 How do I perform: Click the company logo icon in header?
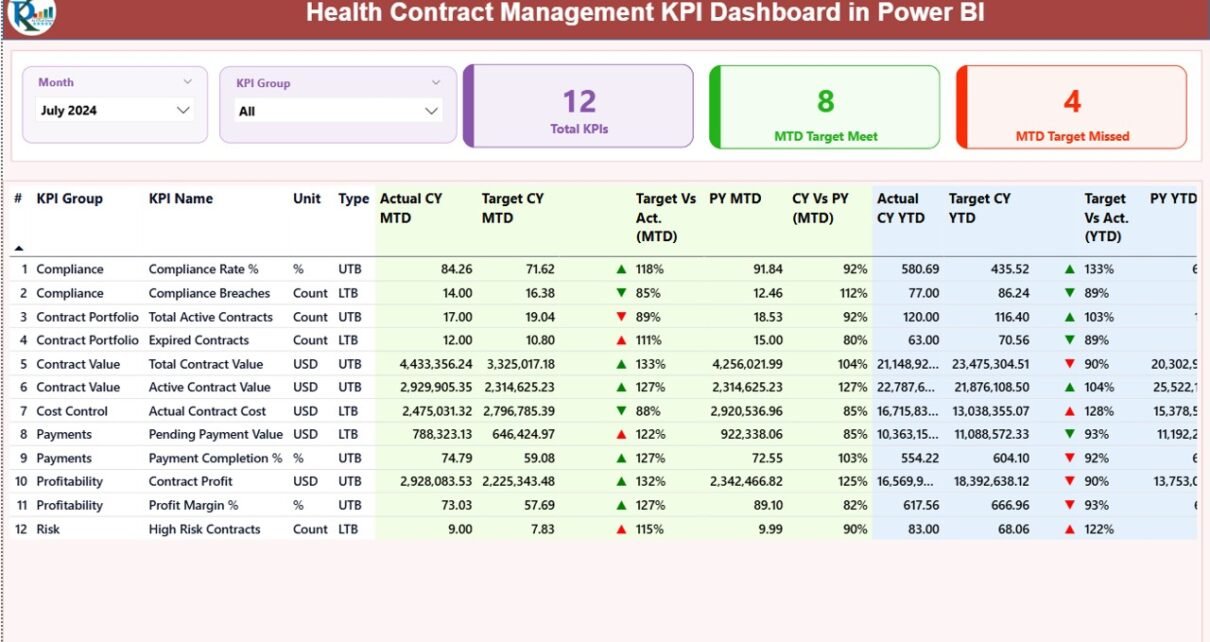[x=31, y=15]
